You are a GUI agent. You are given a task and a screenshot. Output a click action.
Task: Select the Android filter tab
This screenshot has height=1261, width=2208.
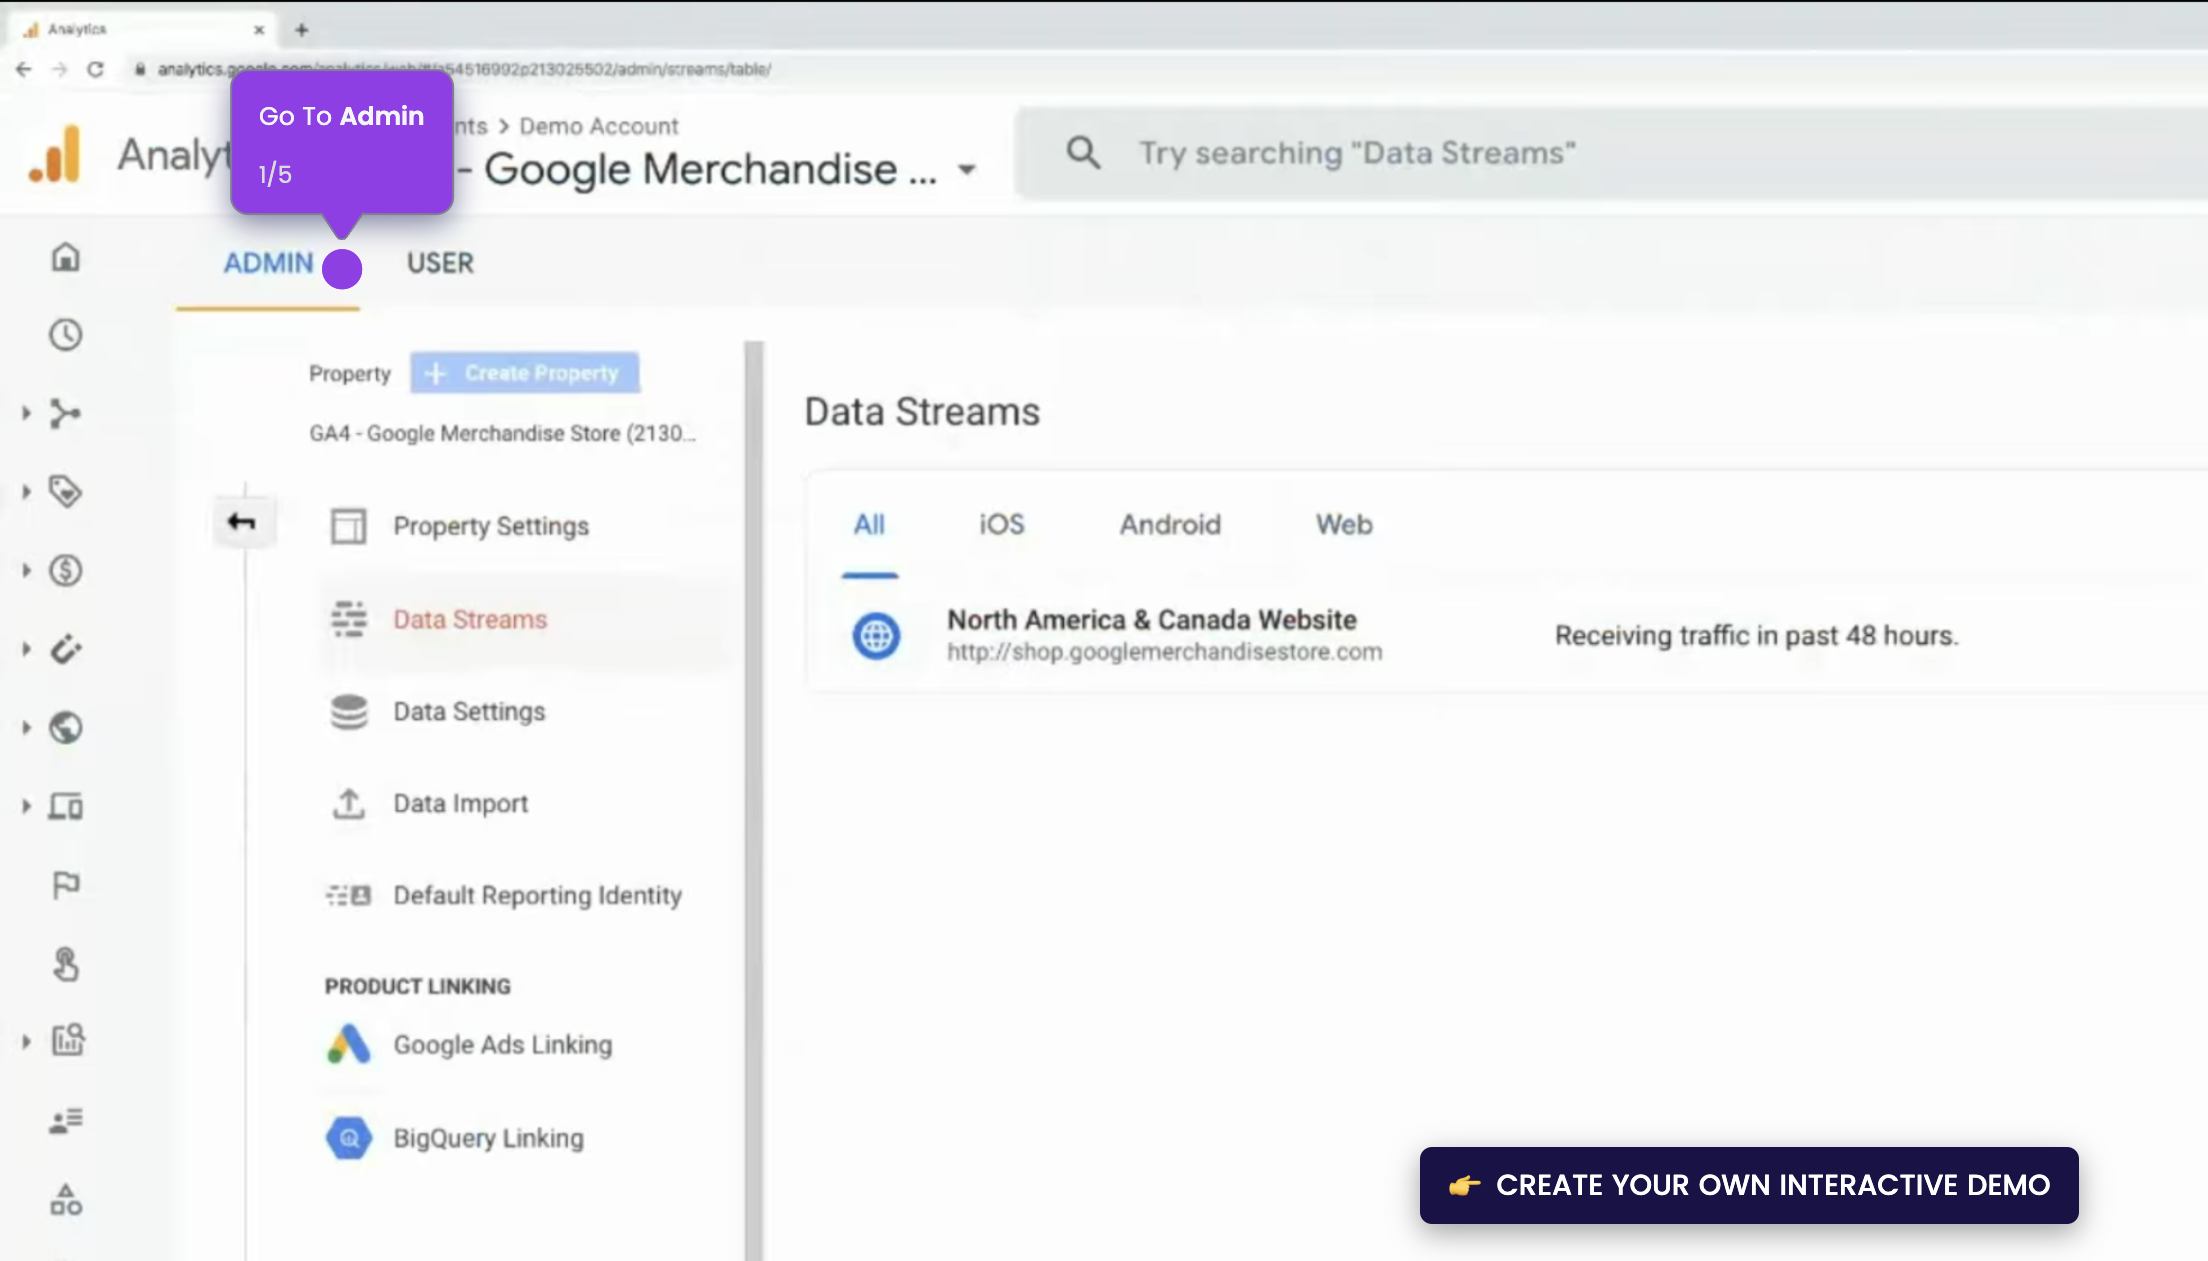1169,524
